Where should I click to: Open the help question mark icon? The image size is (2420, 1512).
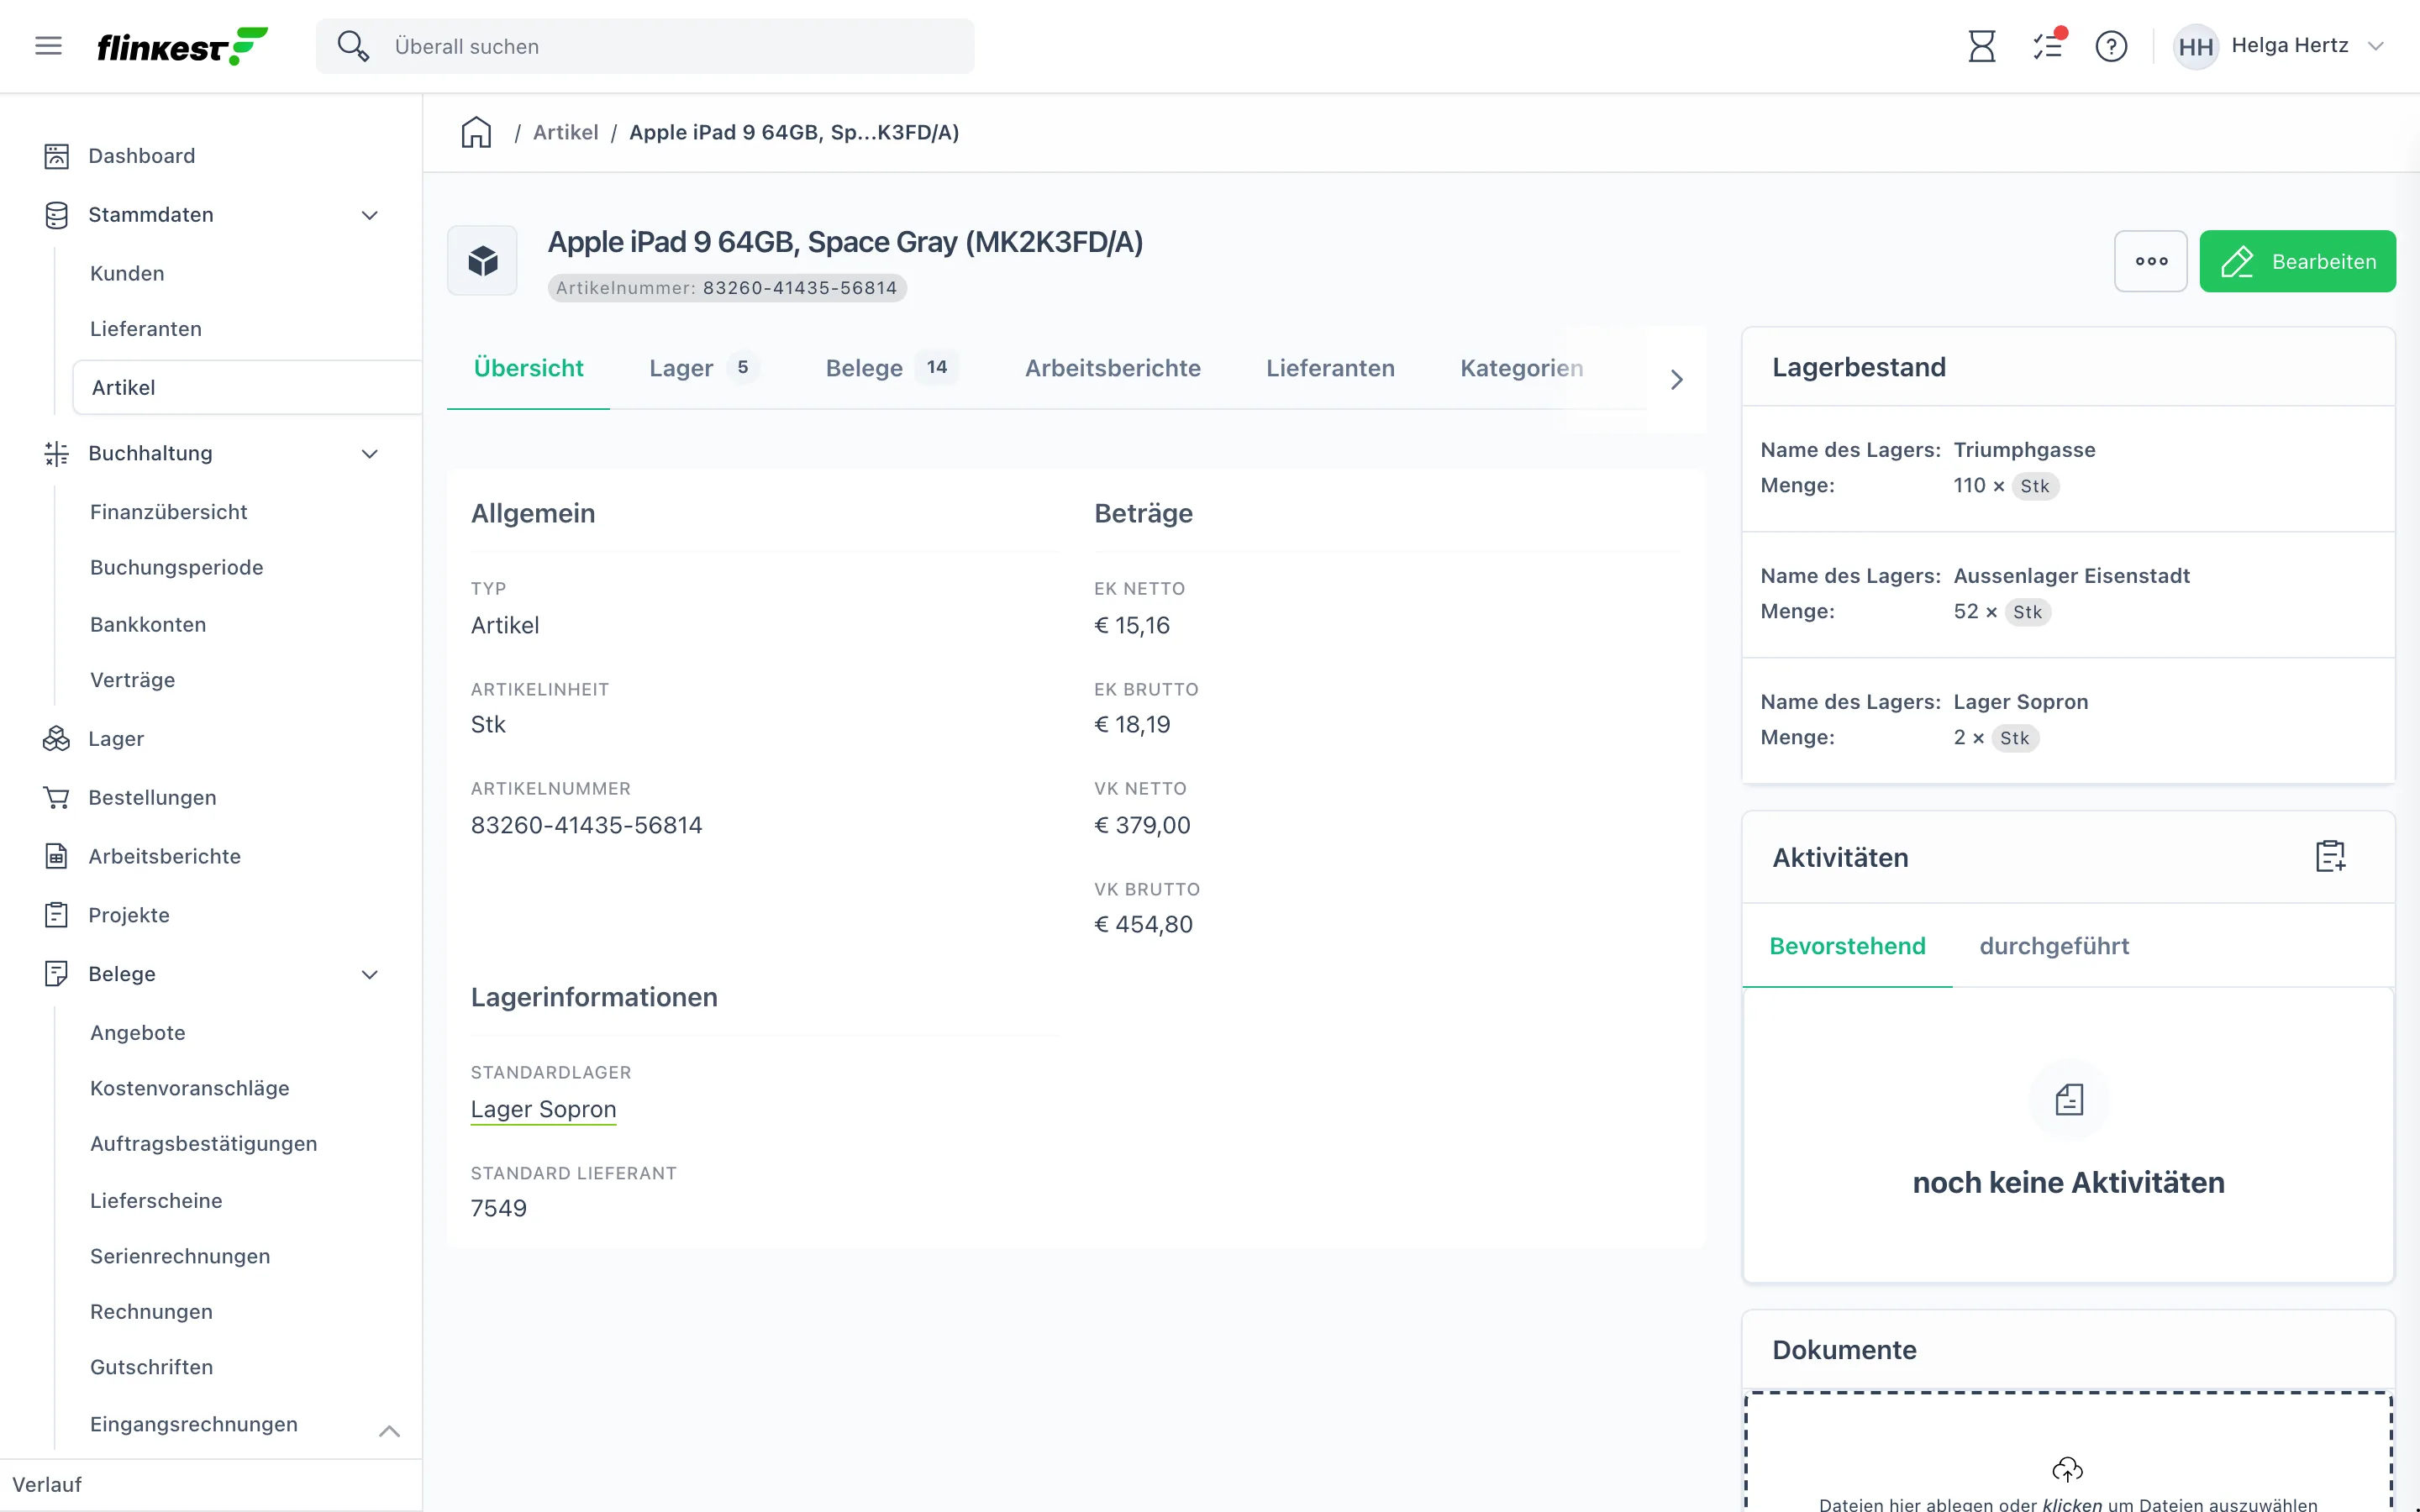pyautogui.click(x=2111, y=46)
